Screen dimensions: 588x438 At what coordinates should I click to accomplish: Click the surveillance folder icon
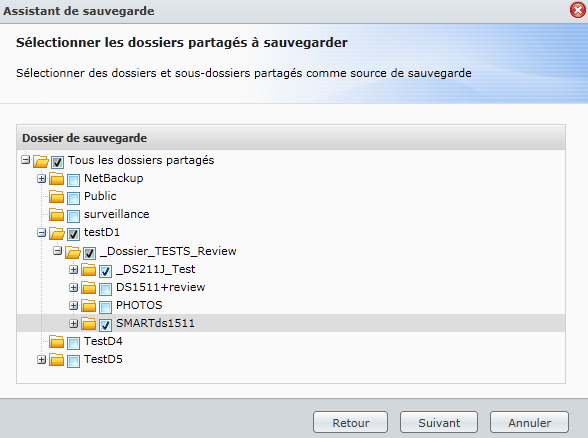(57, 215)
